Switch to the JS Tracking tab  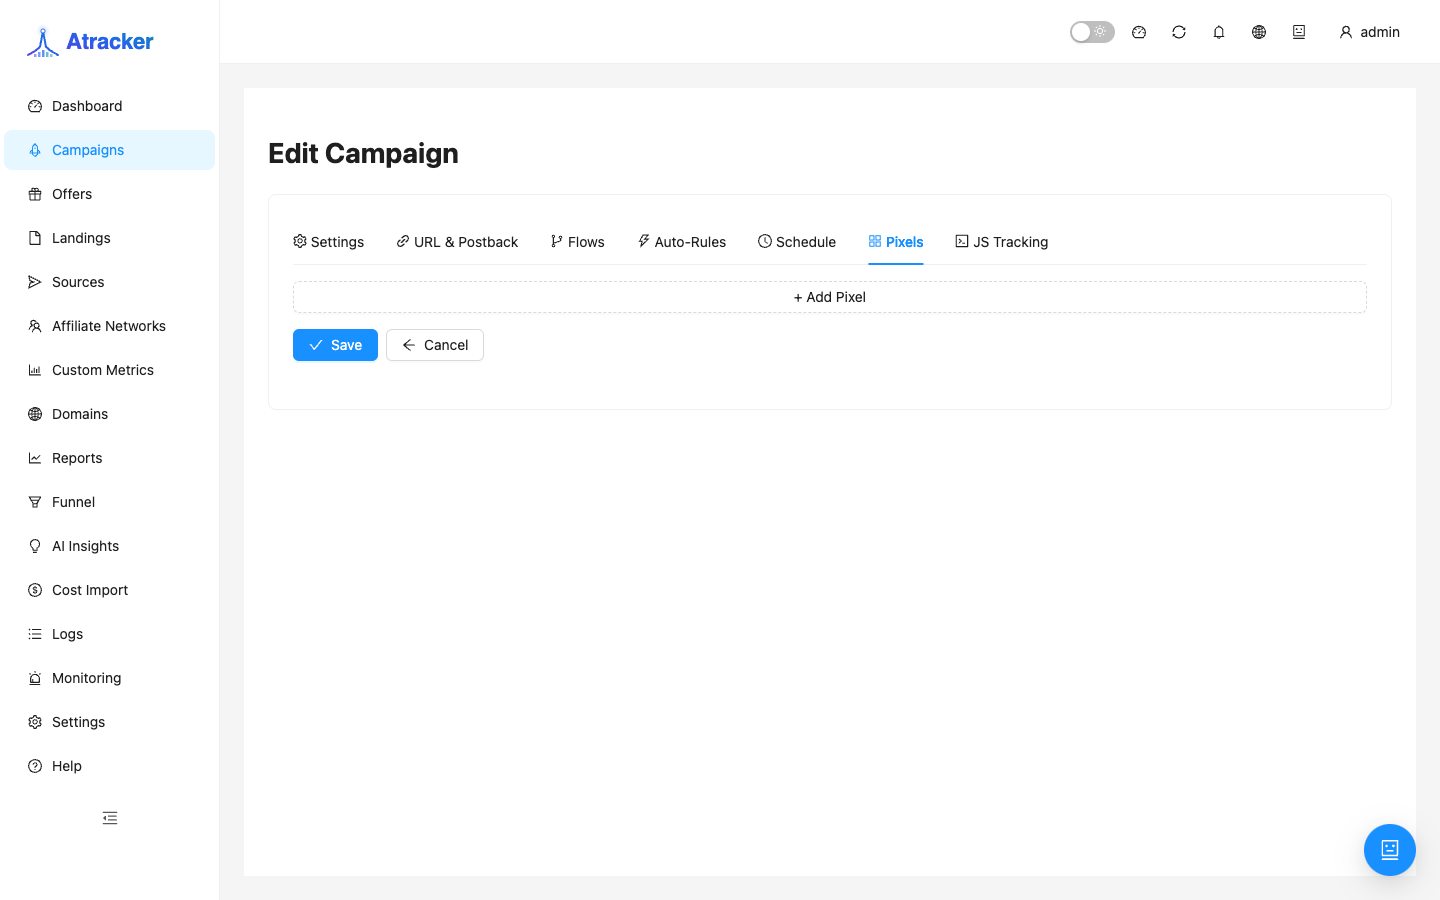[x=1001, y=242]
